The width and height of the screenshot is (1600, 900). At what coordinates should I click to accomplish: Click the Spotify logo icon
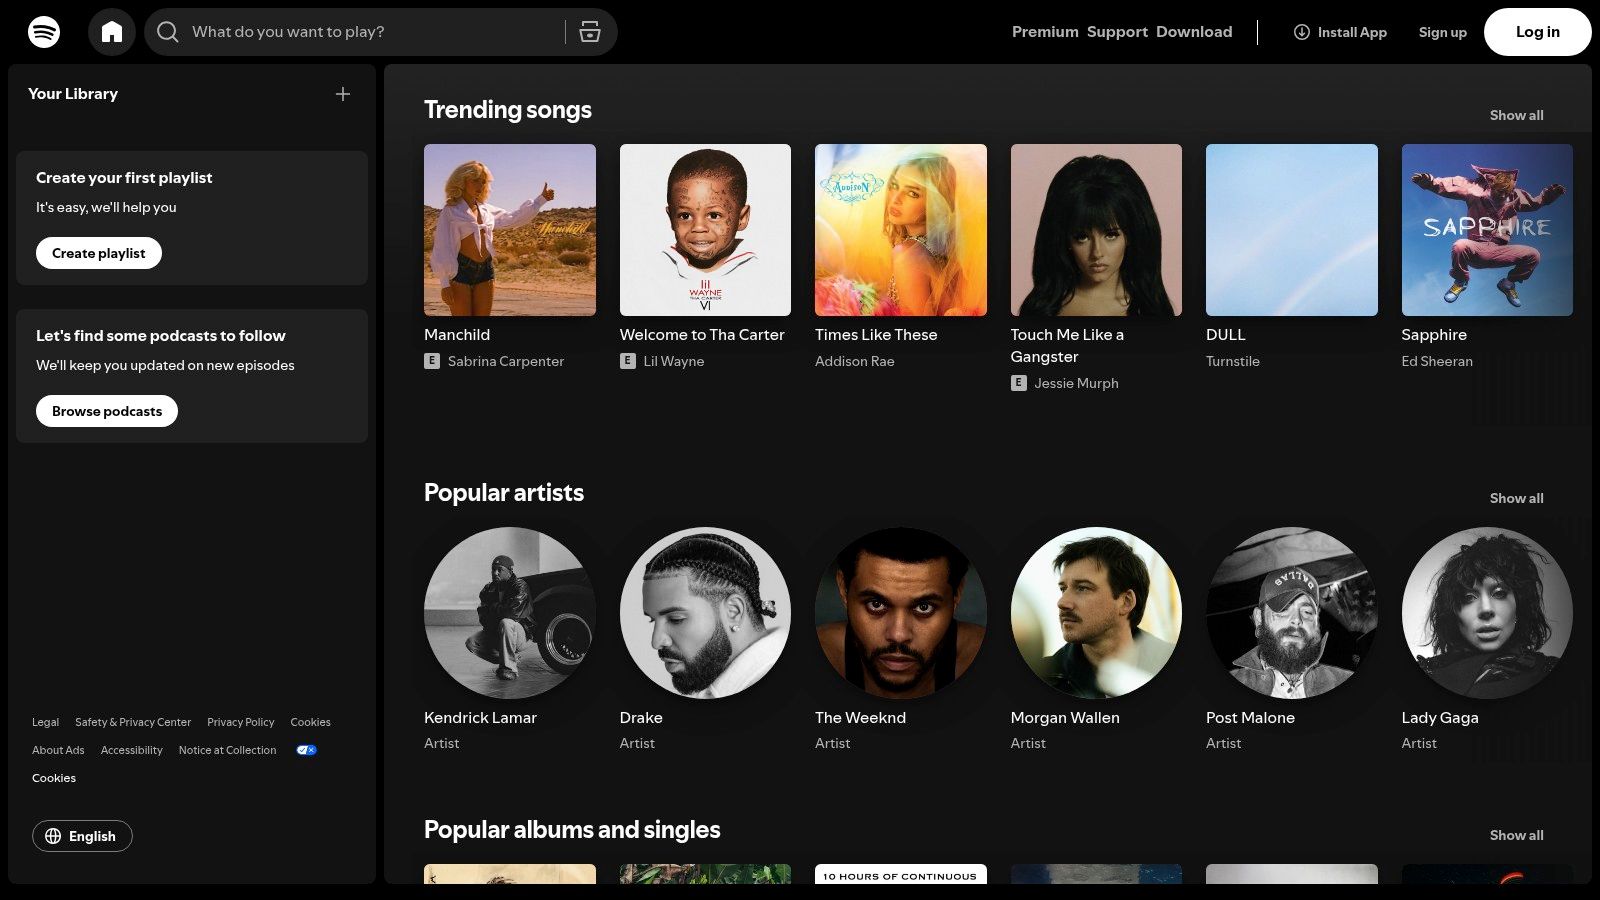44,32
